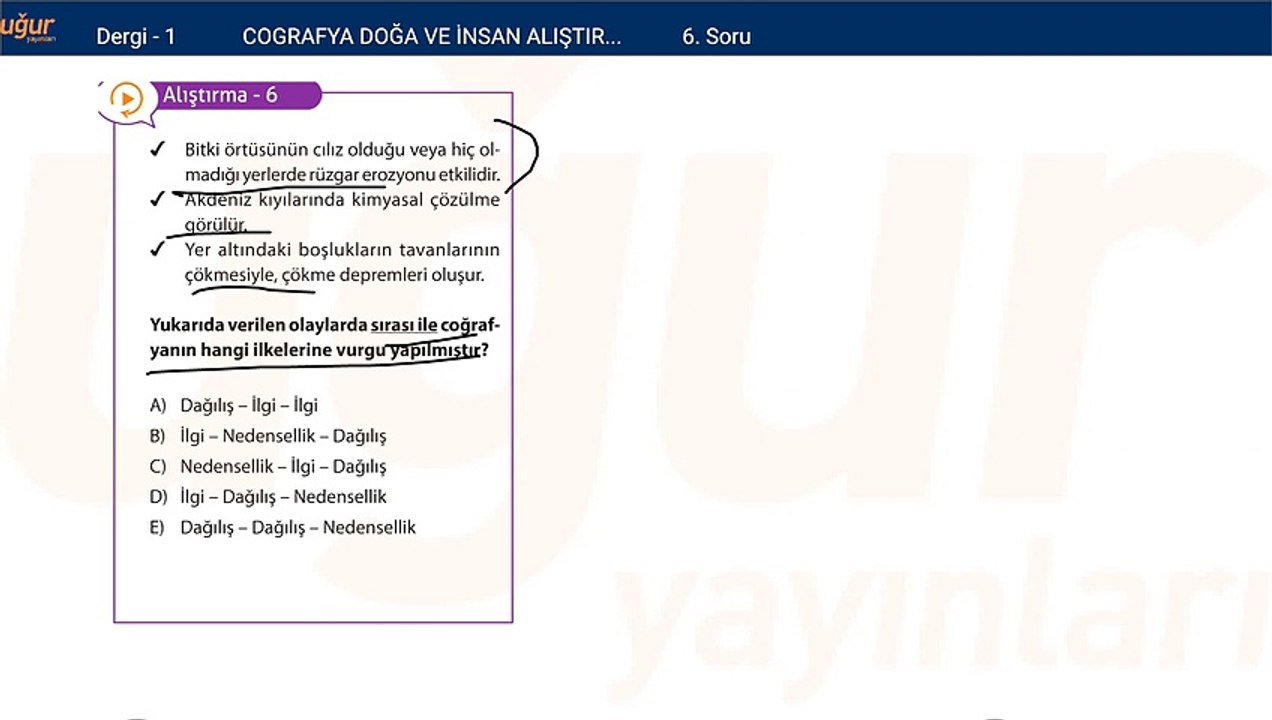Image resolution: width=1272 pixels, height=720 pixels.
Task: Select answer C) Nedensellik – İlgi – Dağılış
Action: pyautogui.click(x=268, y=466)
